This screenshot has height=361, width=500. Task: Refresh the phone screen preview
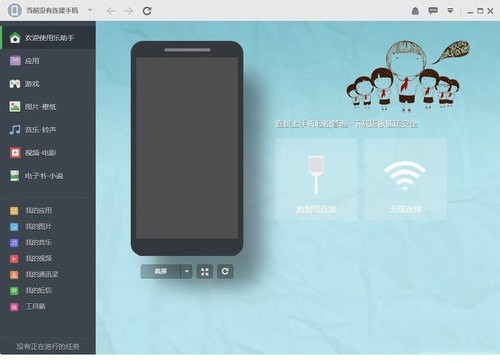point(225,272)
